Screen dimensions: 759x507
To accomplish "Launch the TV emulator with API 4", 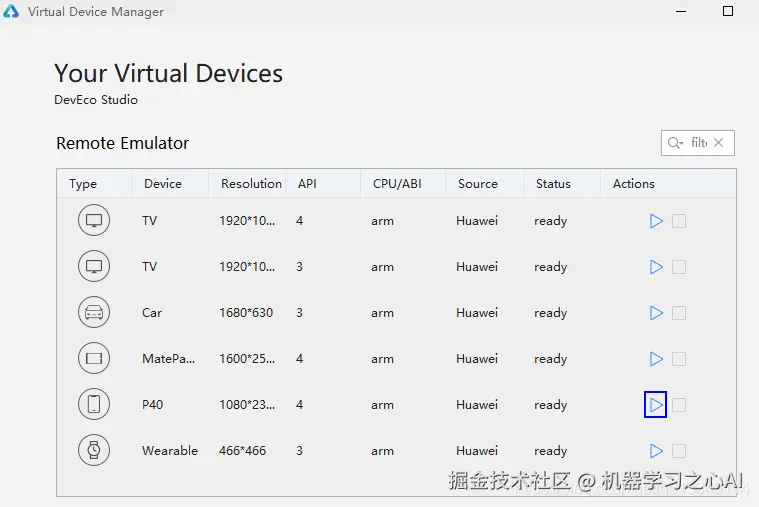I will pos(656,221).
